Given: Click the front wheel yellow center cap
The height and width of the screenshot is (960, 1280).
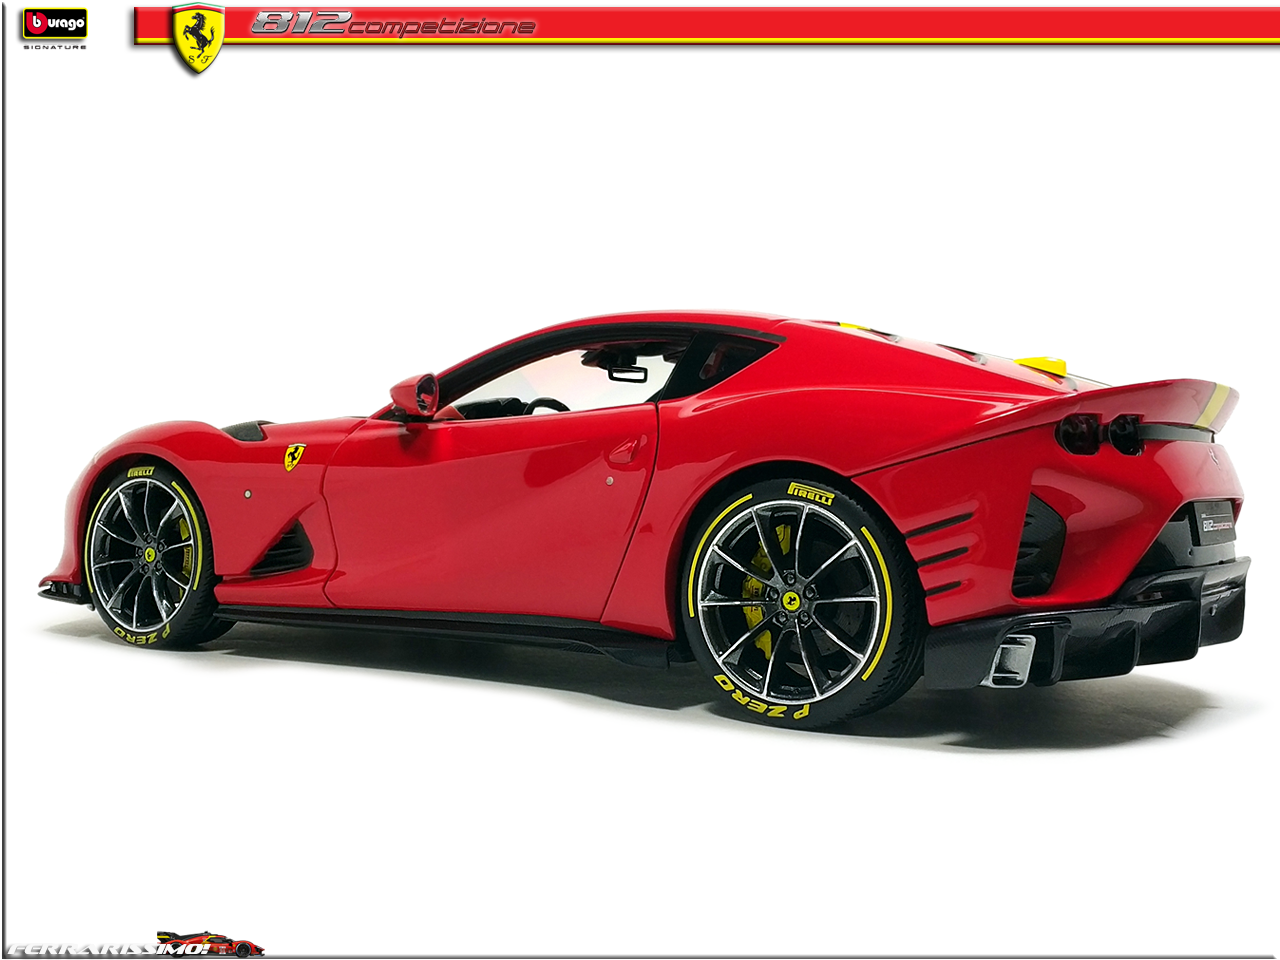Looking at the screenshot, I should (x=148, y=553).
